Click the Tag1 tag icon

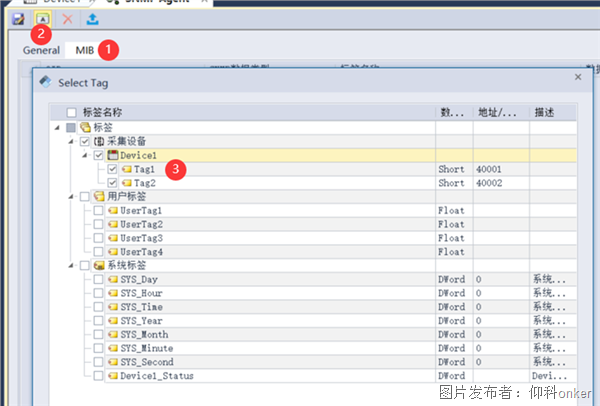tap(126, 170)
